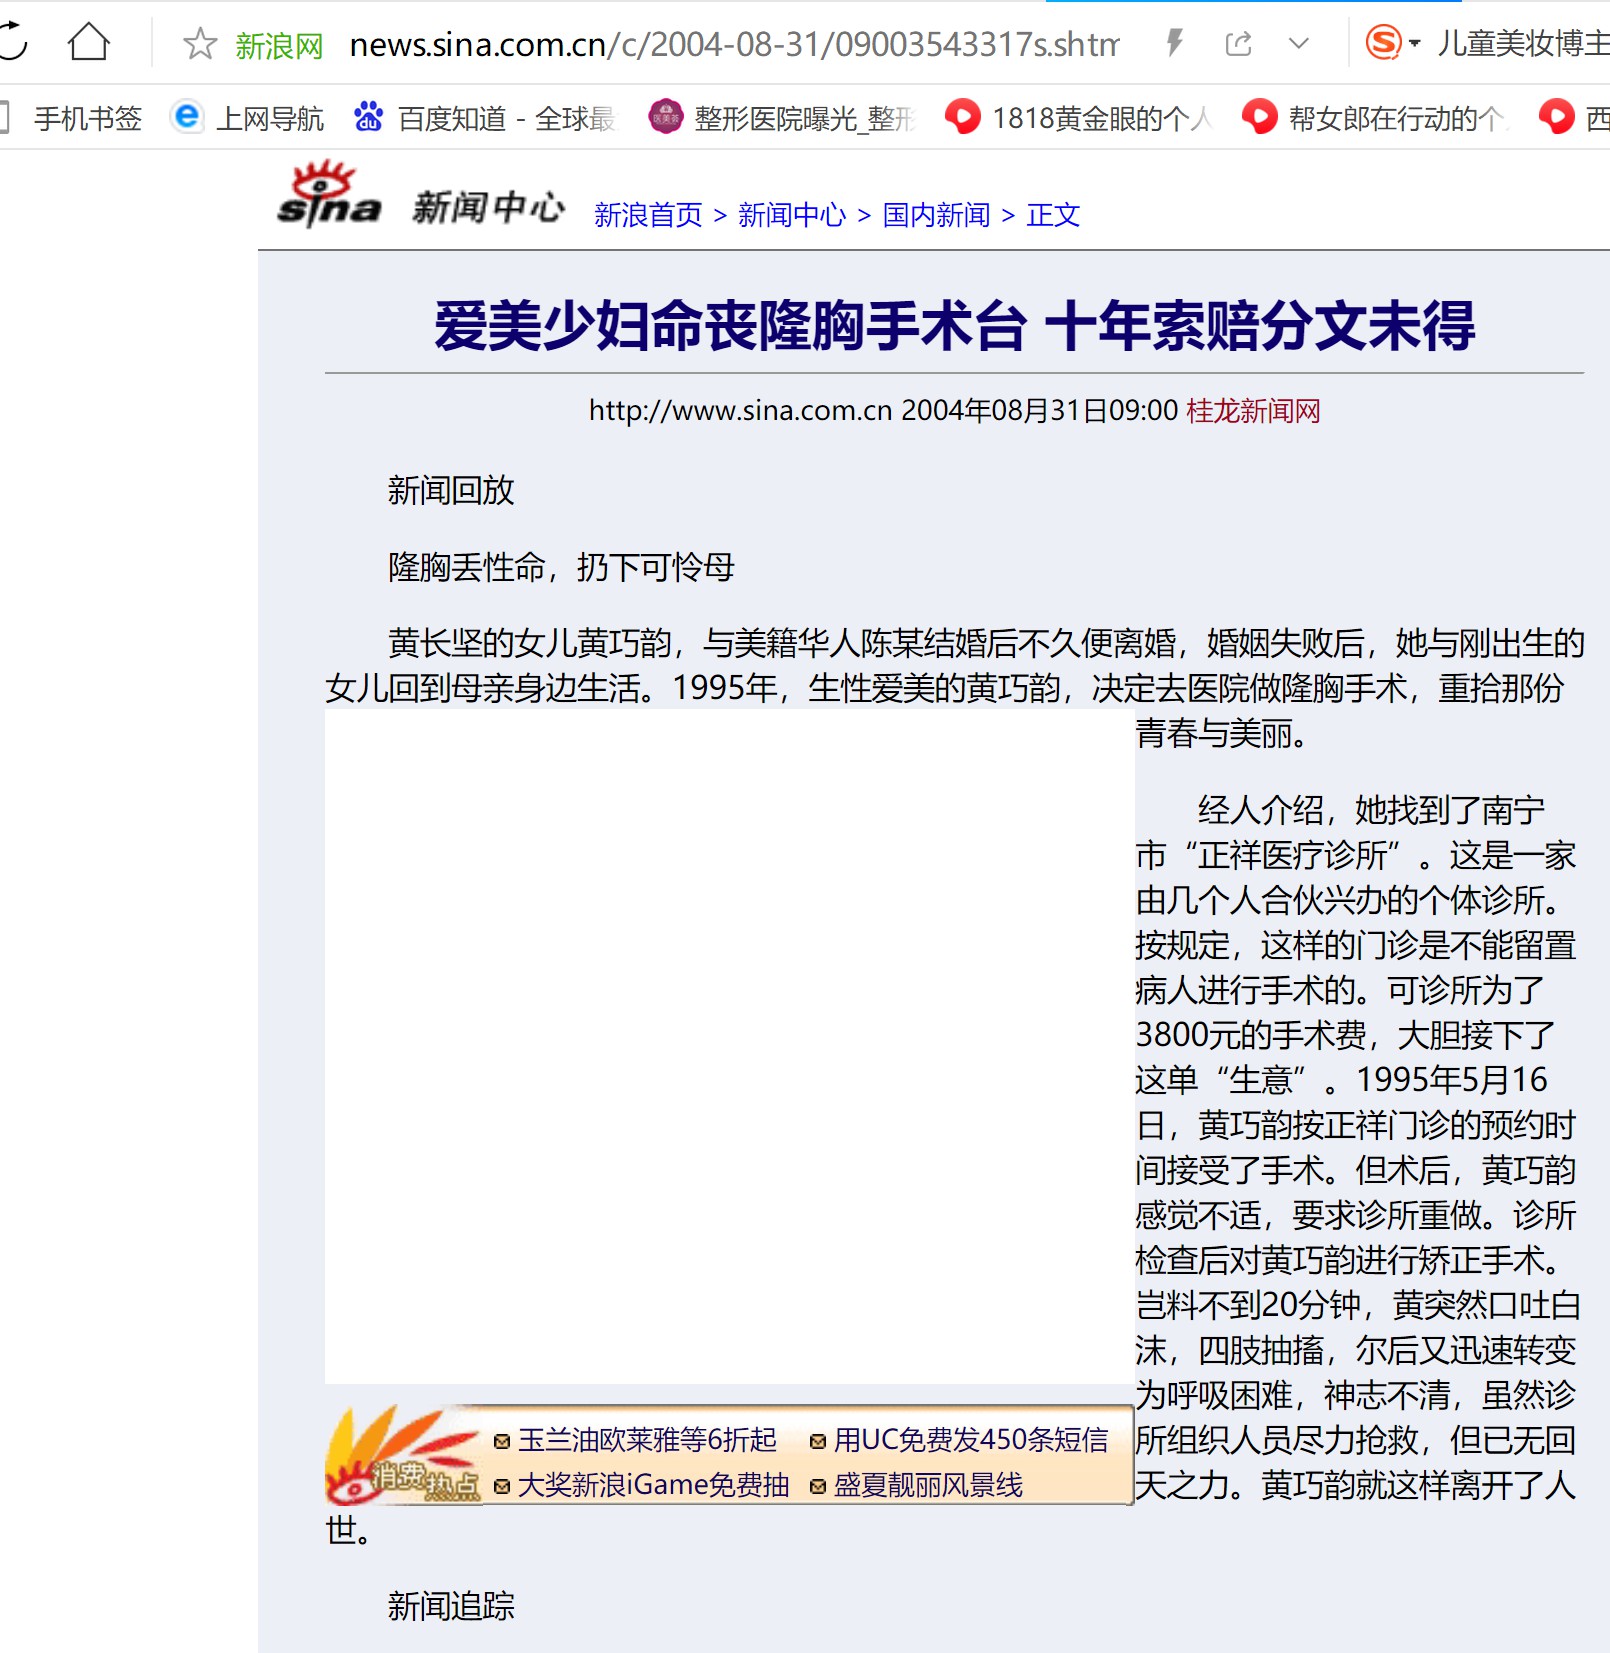Viewport: 1610px width, 1653px height.
Task: Open the search engine selector arrow
Action: click(x=1414, y=44)
